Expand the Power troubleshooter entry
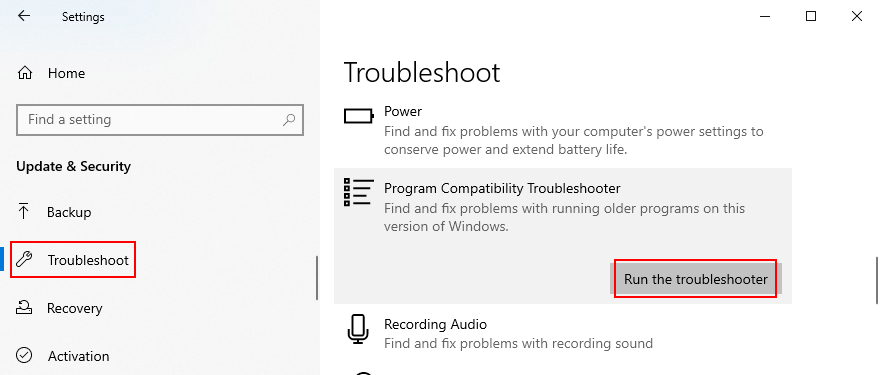Viewport: 880px width, 375px height. click(562, 132)
